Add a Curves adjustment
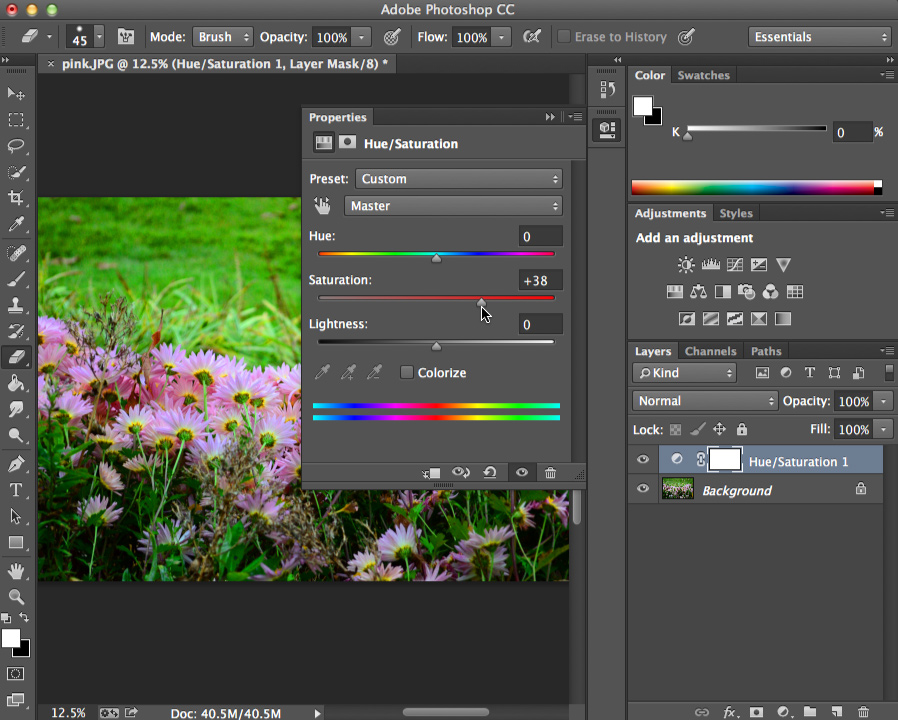This screenshot has height=720, width=898. click(735, 264)
